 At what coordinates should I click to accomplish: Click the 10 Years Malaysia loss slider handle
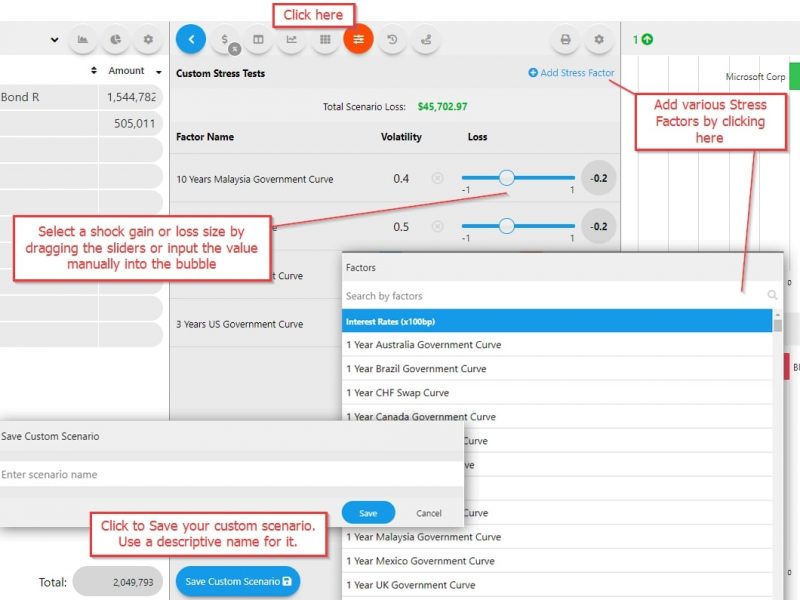[x=506, y=178]
